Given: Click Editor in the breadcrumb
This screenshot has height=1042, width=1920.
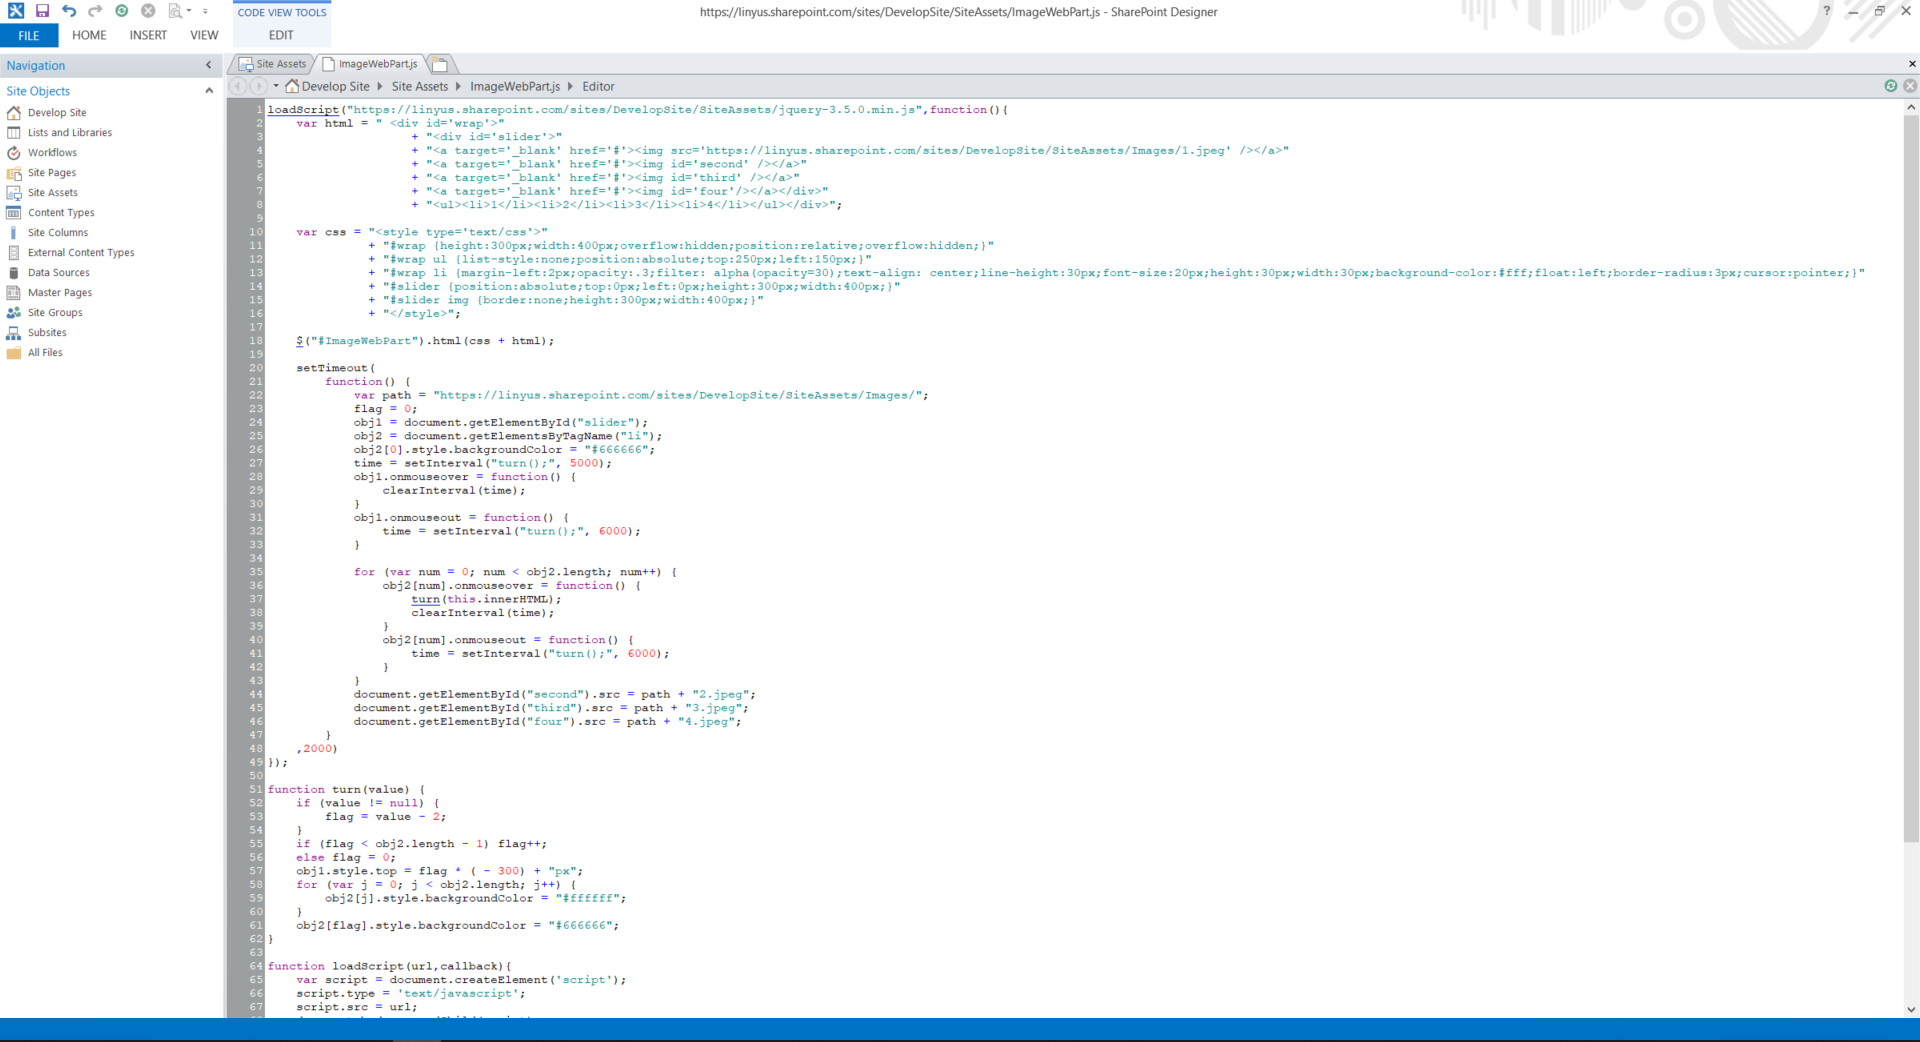Looking at the screenshot, I should 598,87.
